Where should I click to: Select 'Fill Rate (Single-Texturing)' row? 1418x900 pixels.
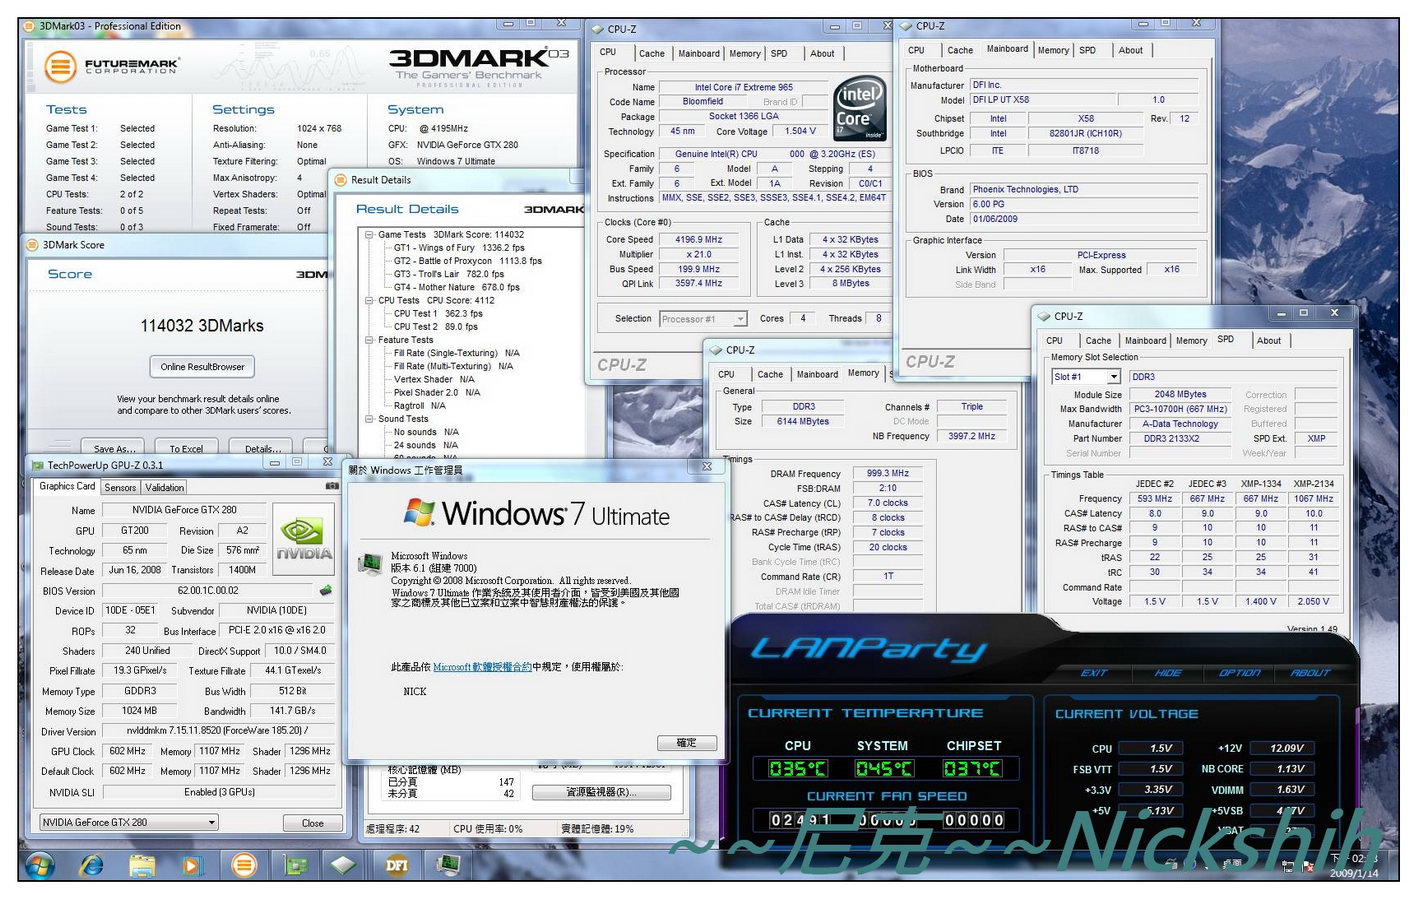click(x=457, y=353)
